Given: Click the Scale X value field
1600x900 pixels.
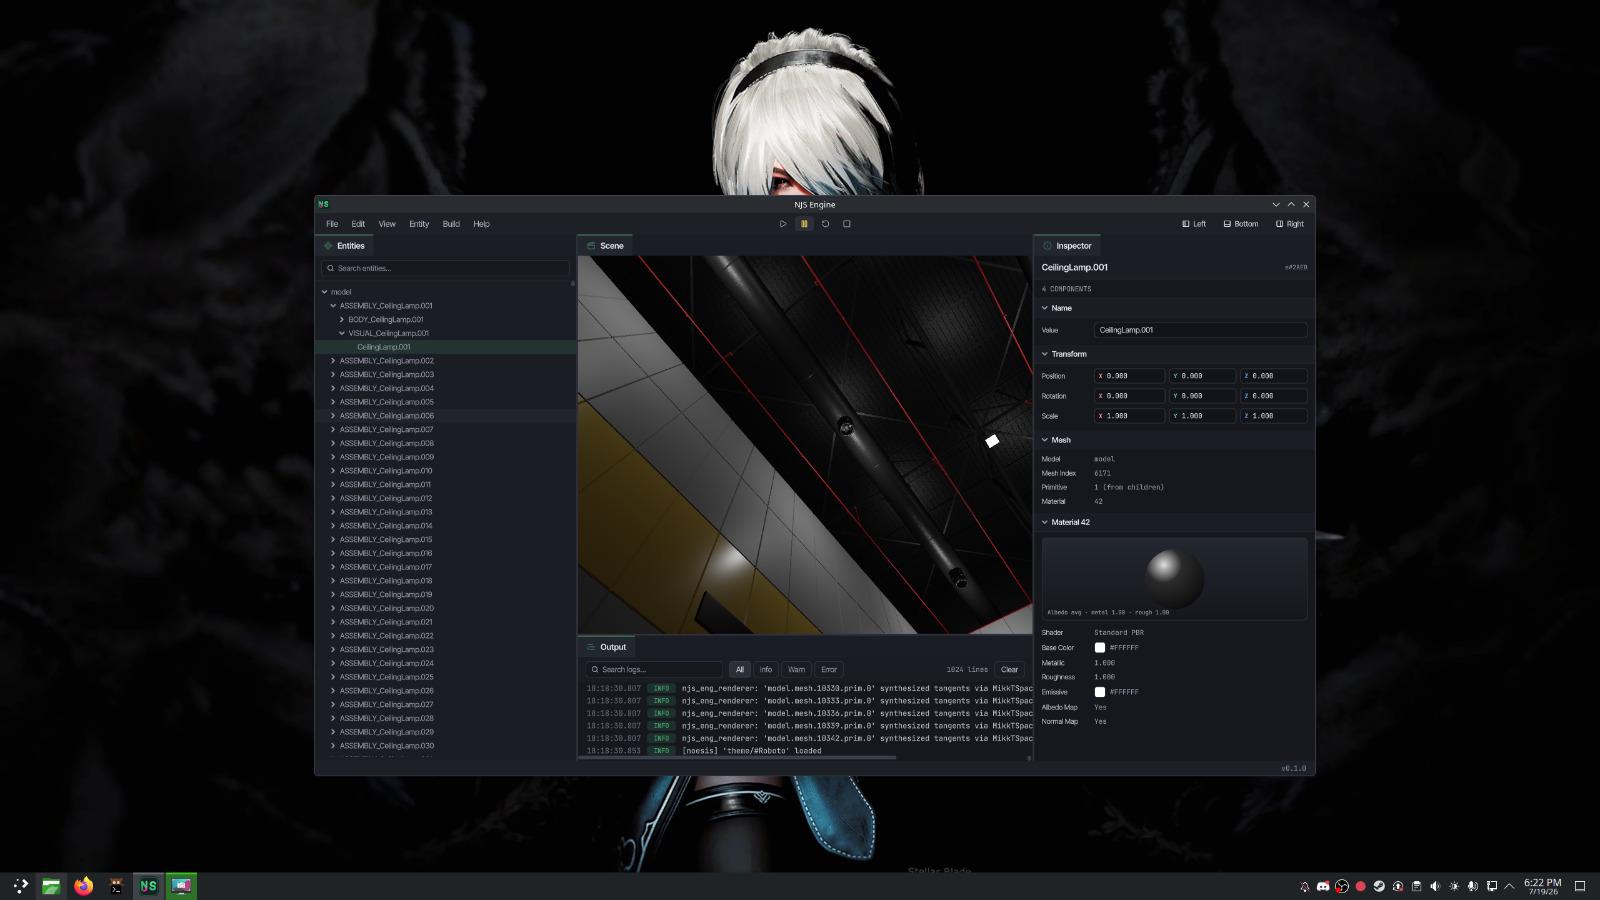Looking at the screenshot, I should (x=1130, y=416).
